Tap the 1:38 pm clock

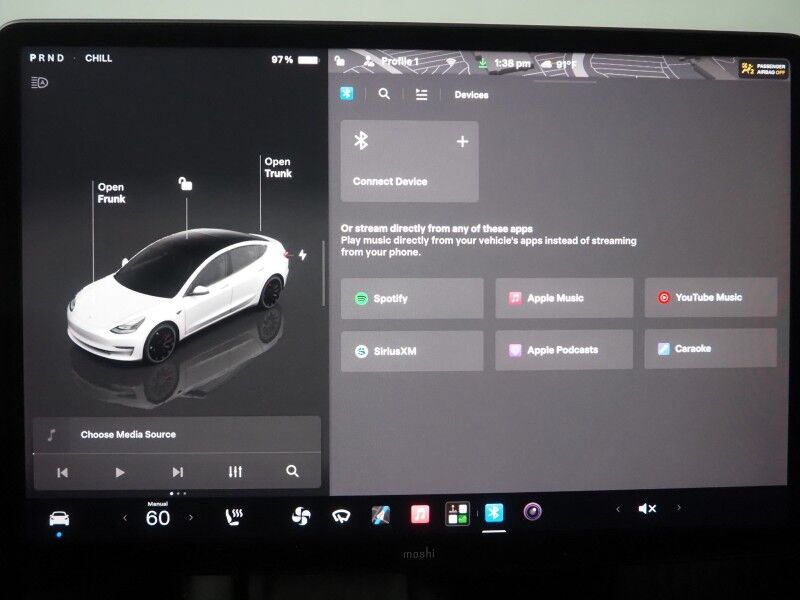tap(512, 63)
